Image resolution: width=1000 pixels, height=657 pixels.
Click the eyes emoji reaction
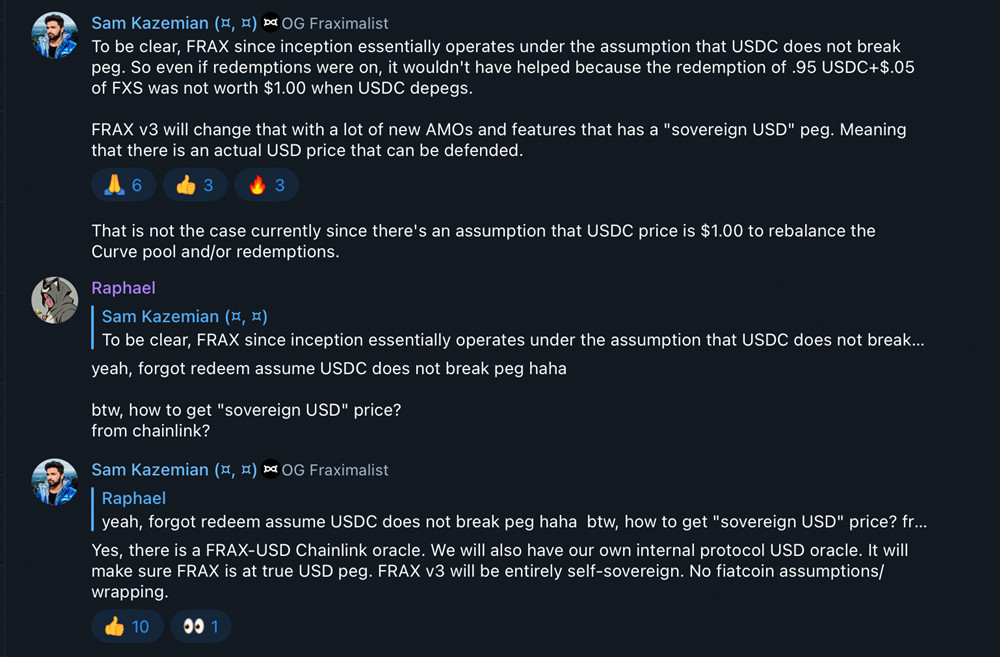193,625
